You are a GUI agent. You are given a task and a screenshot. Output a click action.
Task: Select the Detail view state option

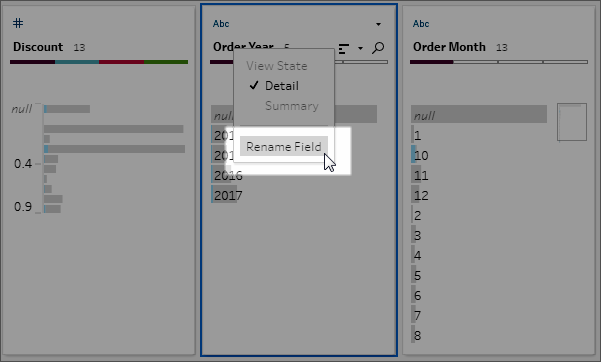tap(282, 86)
